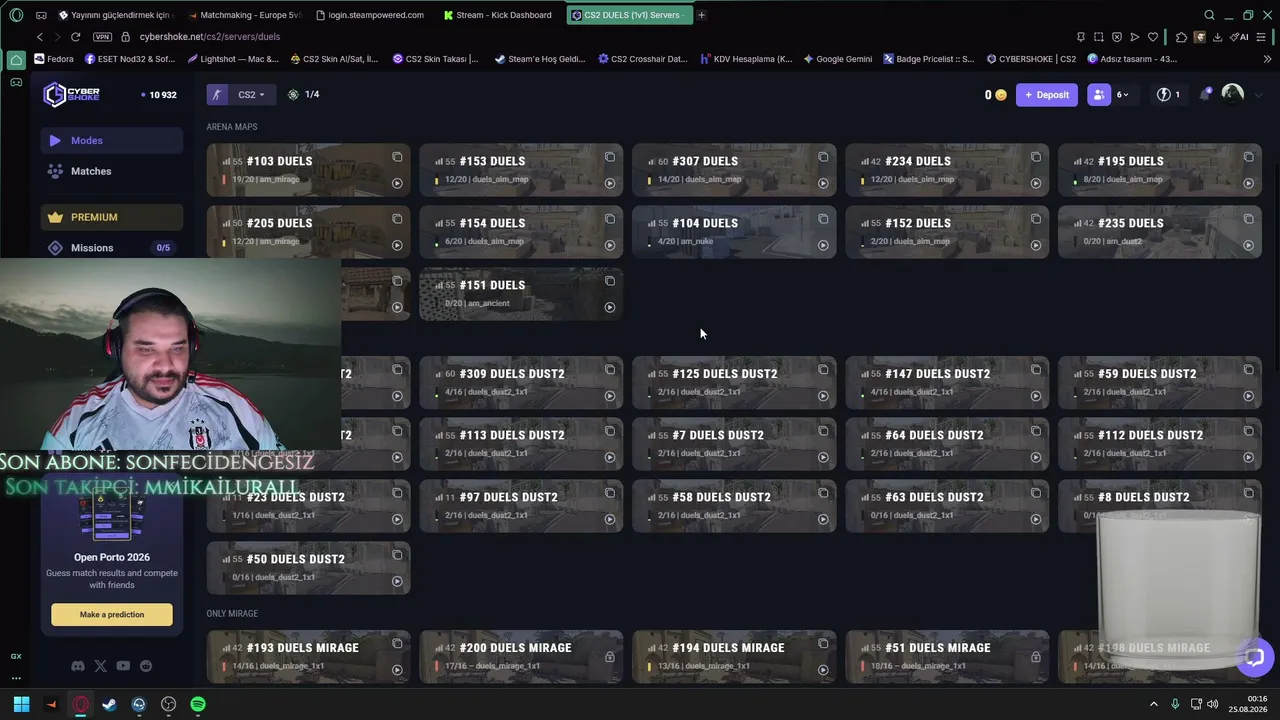Open the #63 DUELS DUST2 server card
The height and width of the screenshot is (720, 1280).
947,507
